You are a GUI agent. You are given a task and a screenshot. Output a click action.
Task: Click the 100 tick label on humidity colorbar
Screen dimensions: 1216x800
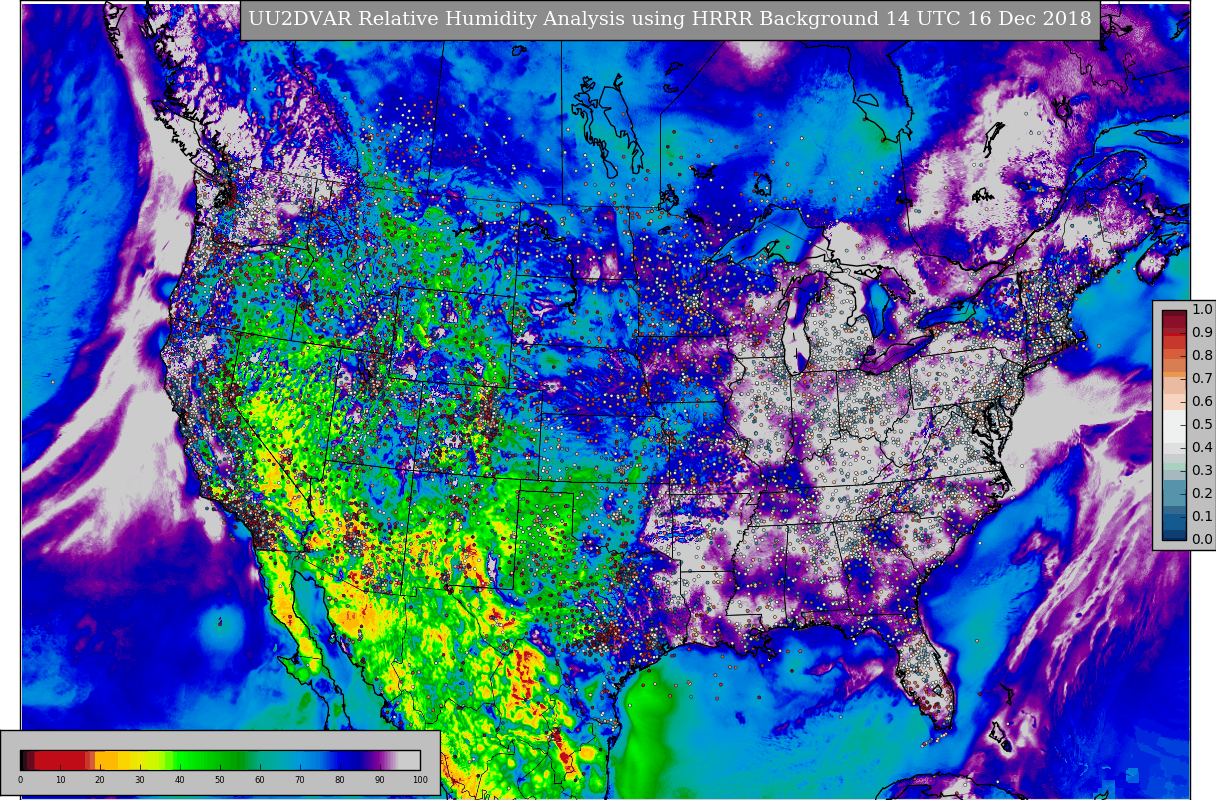(x=420, y=780)
